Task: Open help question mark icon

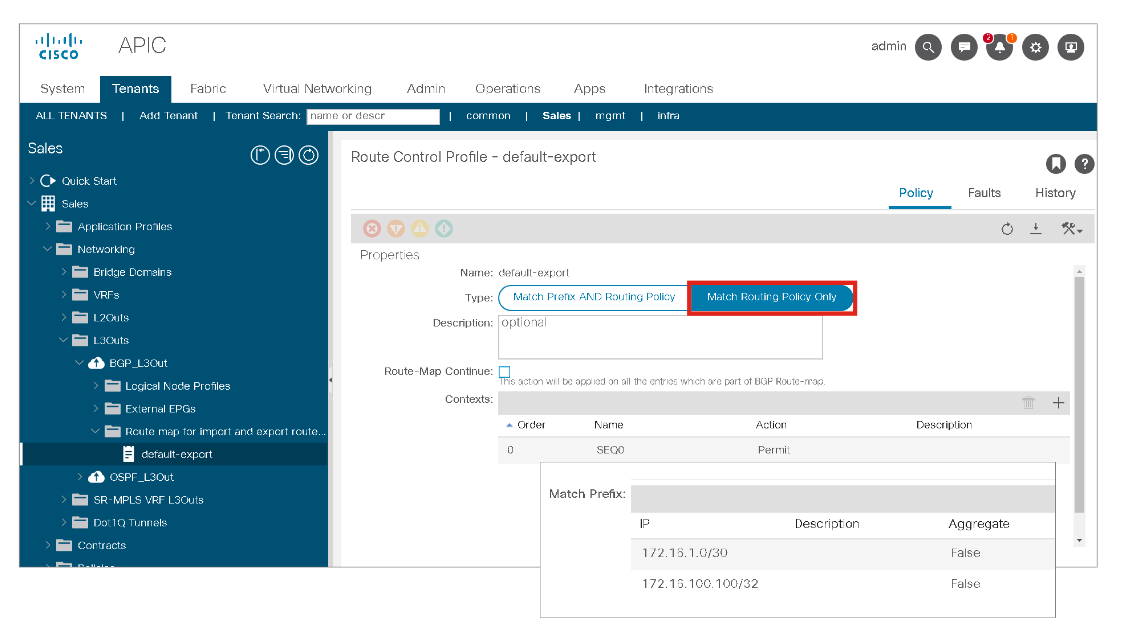Action: pyautogui.click(x=1084, y=164)
